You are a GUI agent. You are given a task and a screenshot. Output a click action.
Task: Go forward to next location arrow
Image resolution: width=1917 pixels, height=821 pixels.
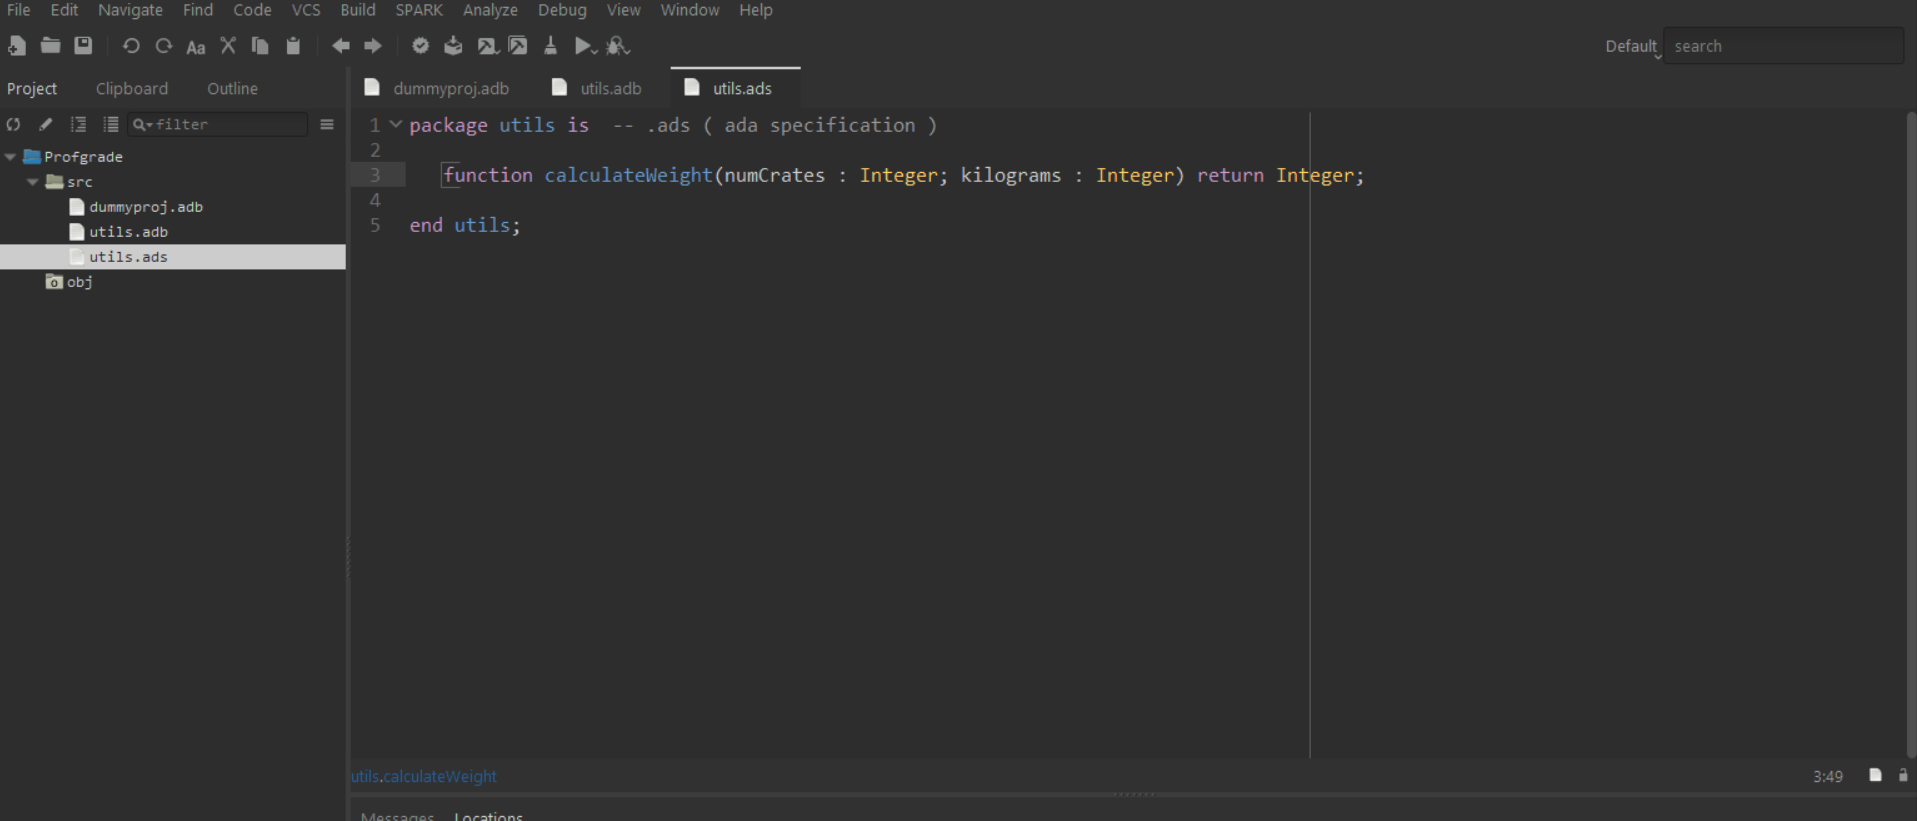pos(373,46)
